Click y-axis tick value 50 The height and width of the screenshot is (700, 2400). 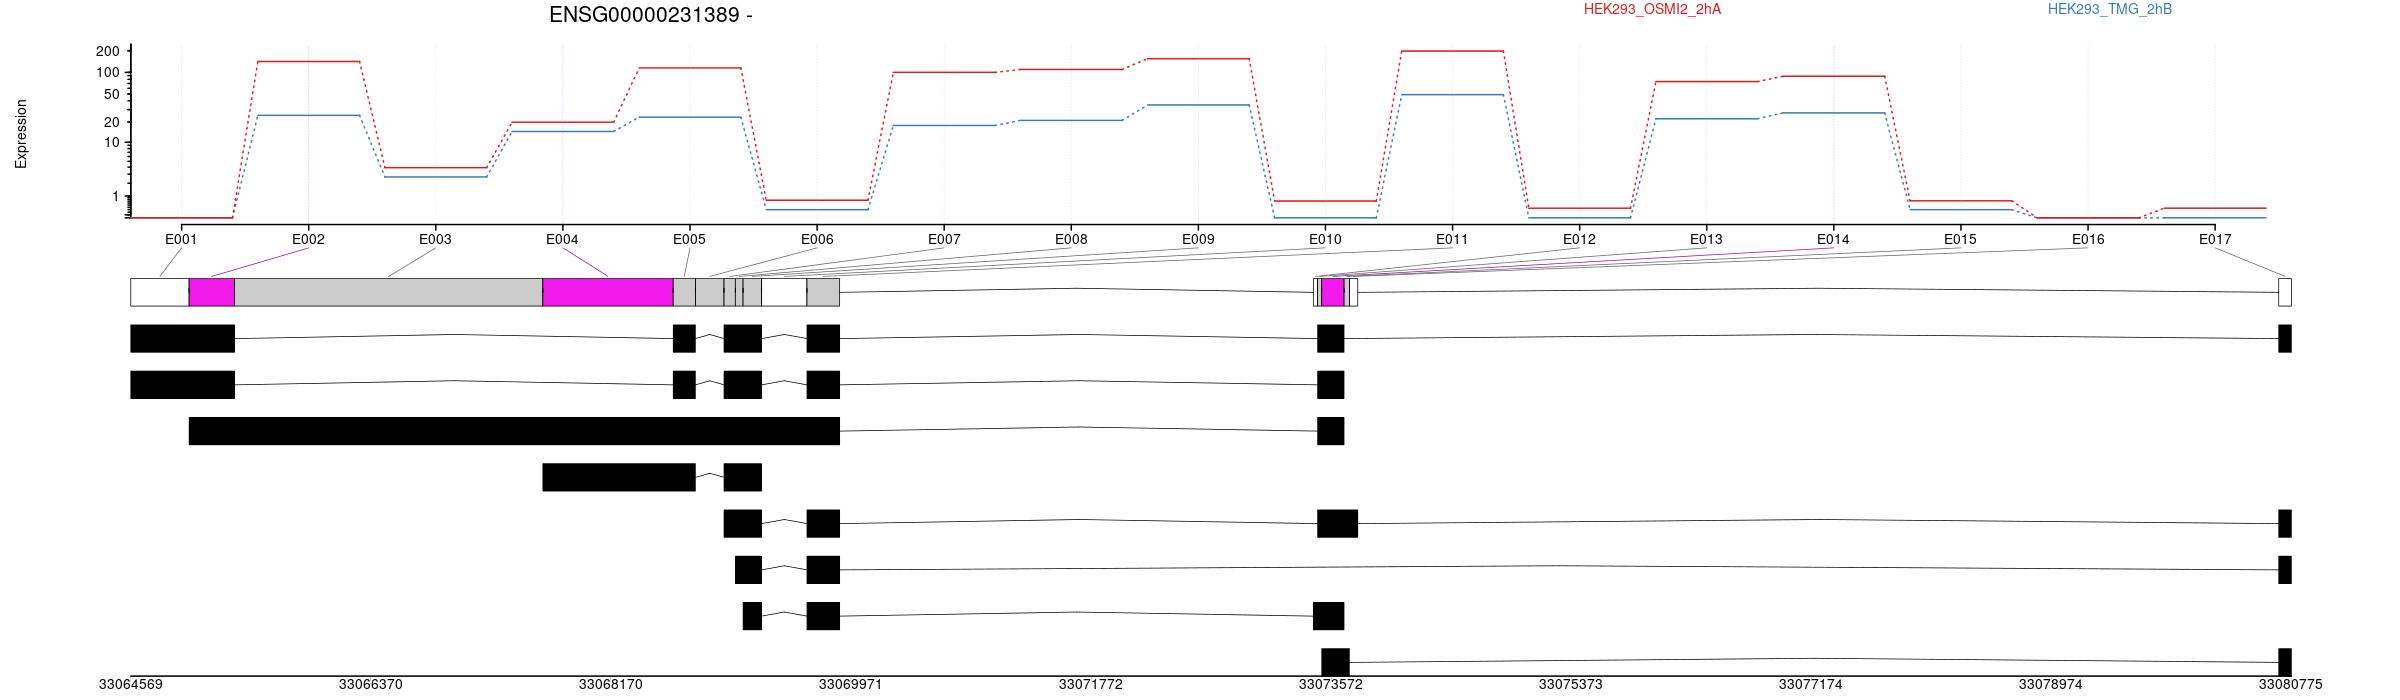[x=112, y=95]
